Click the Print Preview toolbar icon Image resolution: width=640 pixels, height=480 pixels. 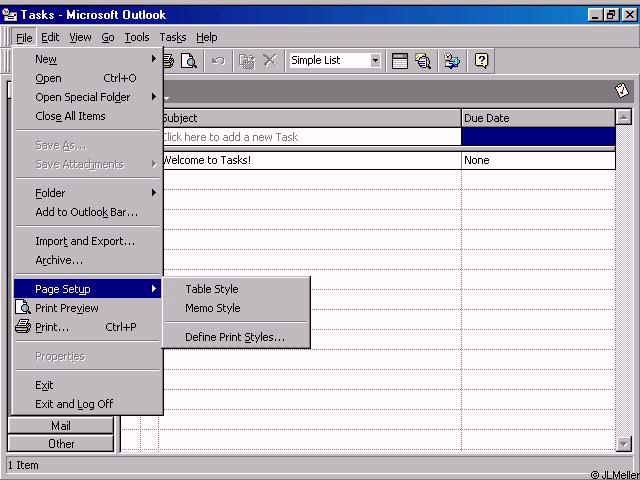[189, 61]
